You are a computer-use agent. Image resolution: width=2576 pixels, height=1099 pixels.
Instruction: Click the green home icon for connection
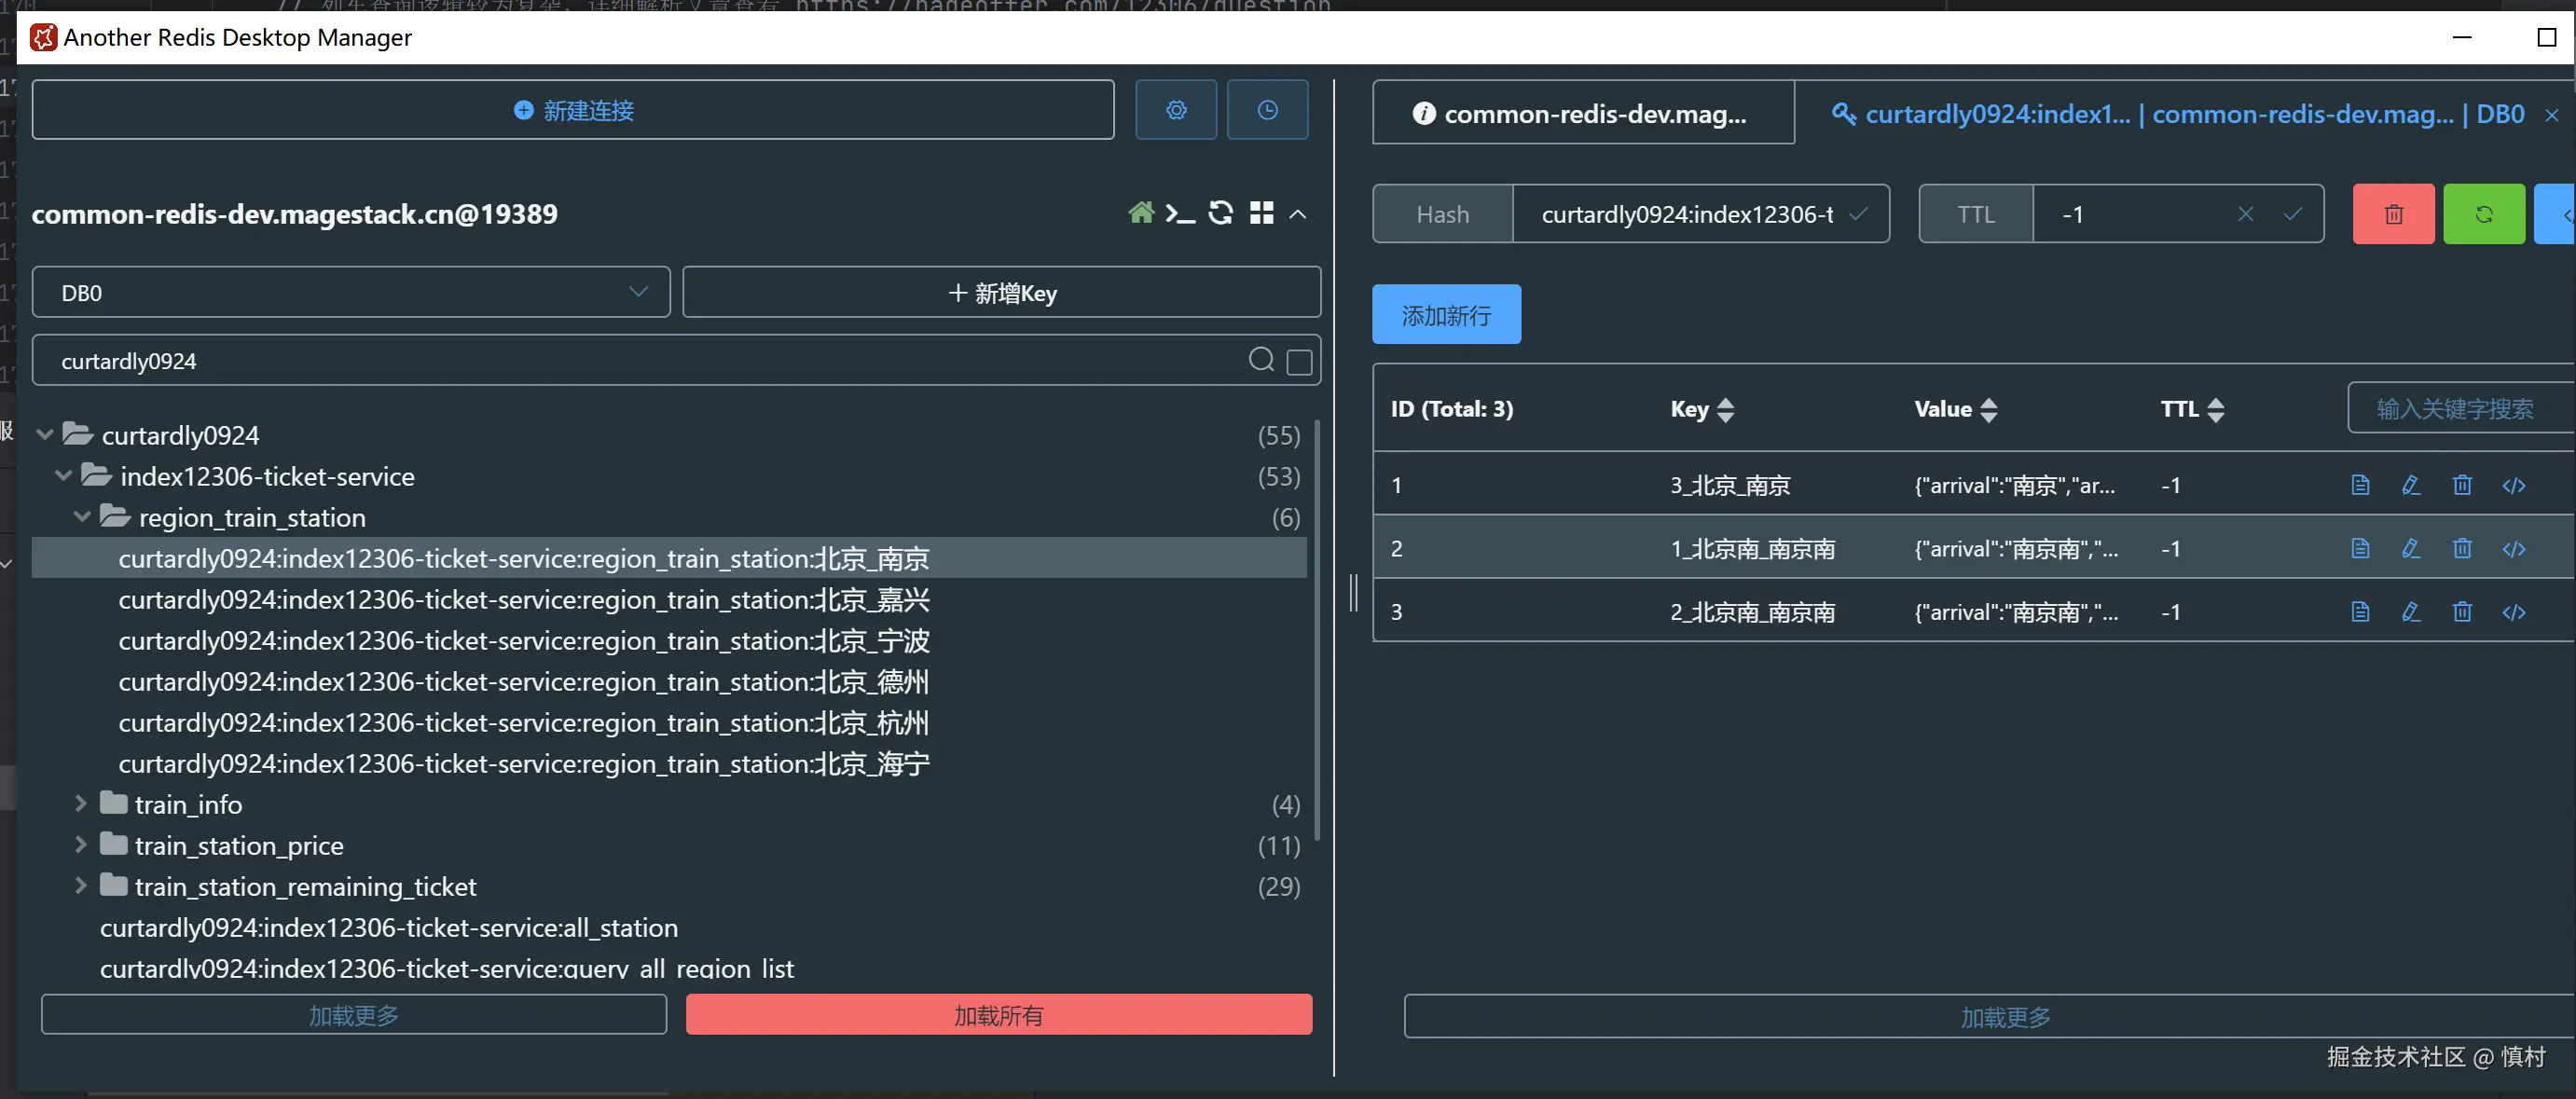click(1141, 213)
